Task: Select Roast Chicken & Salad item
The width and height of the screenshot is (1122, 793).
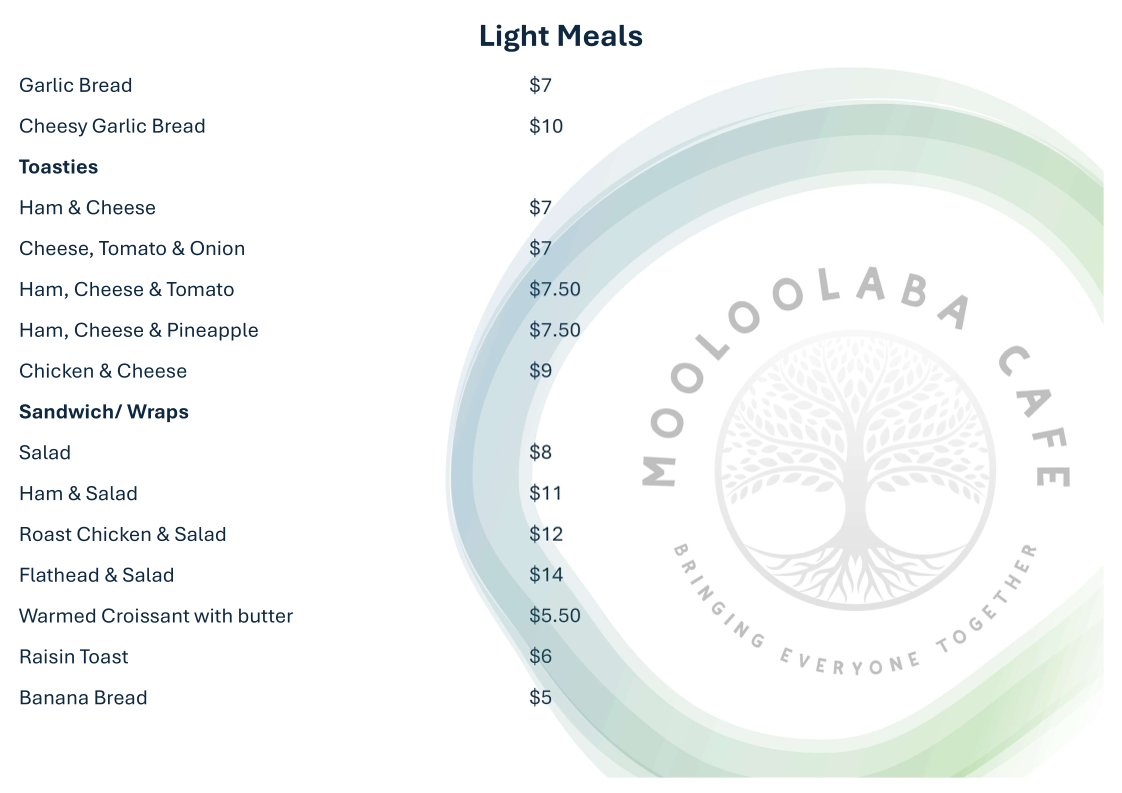Action: [122, 535]
